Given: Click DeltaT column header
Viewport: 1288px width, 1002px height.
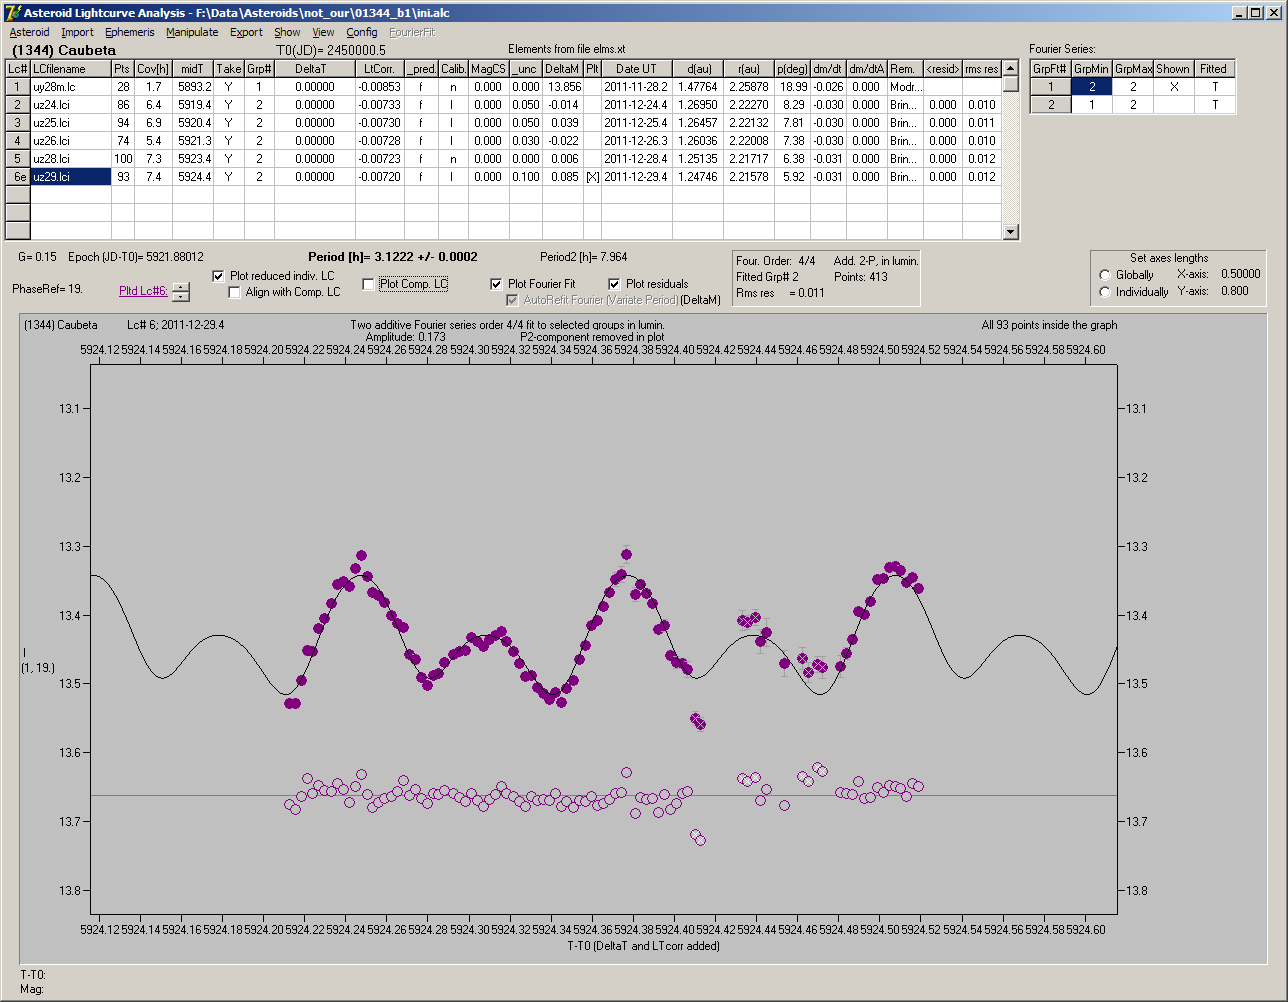Looking at the screenshot, I should click(314, 69).
